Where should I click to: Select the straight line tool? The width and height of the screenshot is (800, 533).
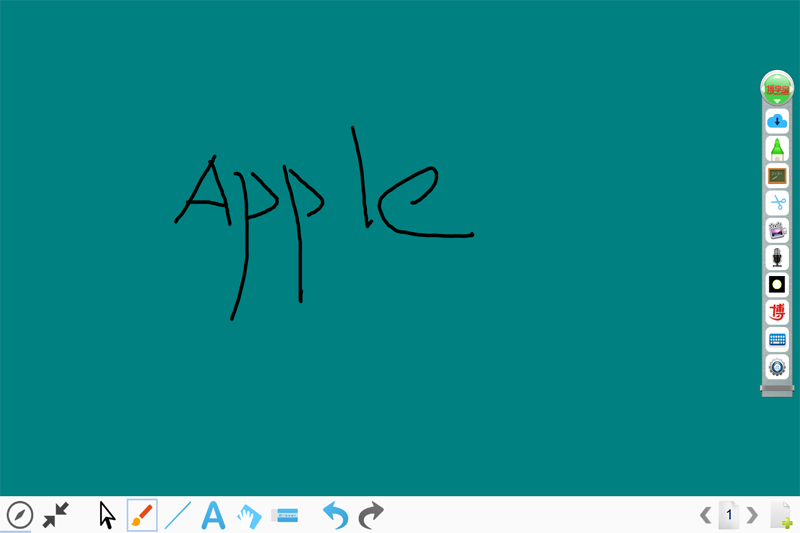178,515
